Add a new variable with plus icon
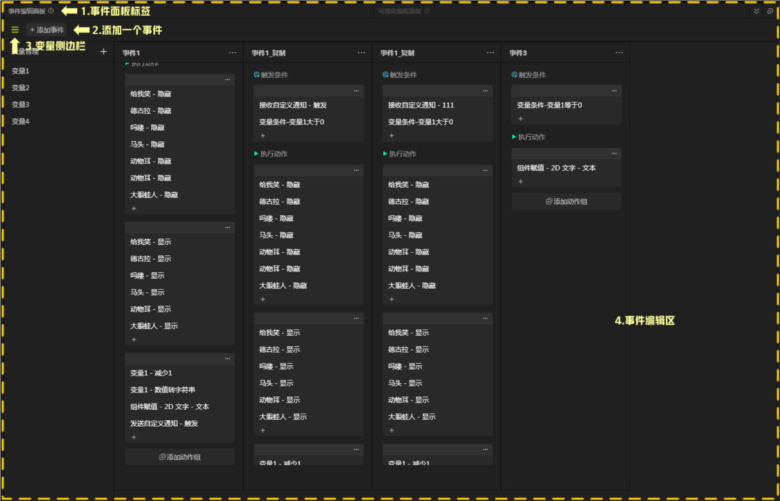780x501 pixels. pyautogui.click(x=103, y=52)
